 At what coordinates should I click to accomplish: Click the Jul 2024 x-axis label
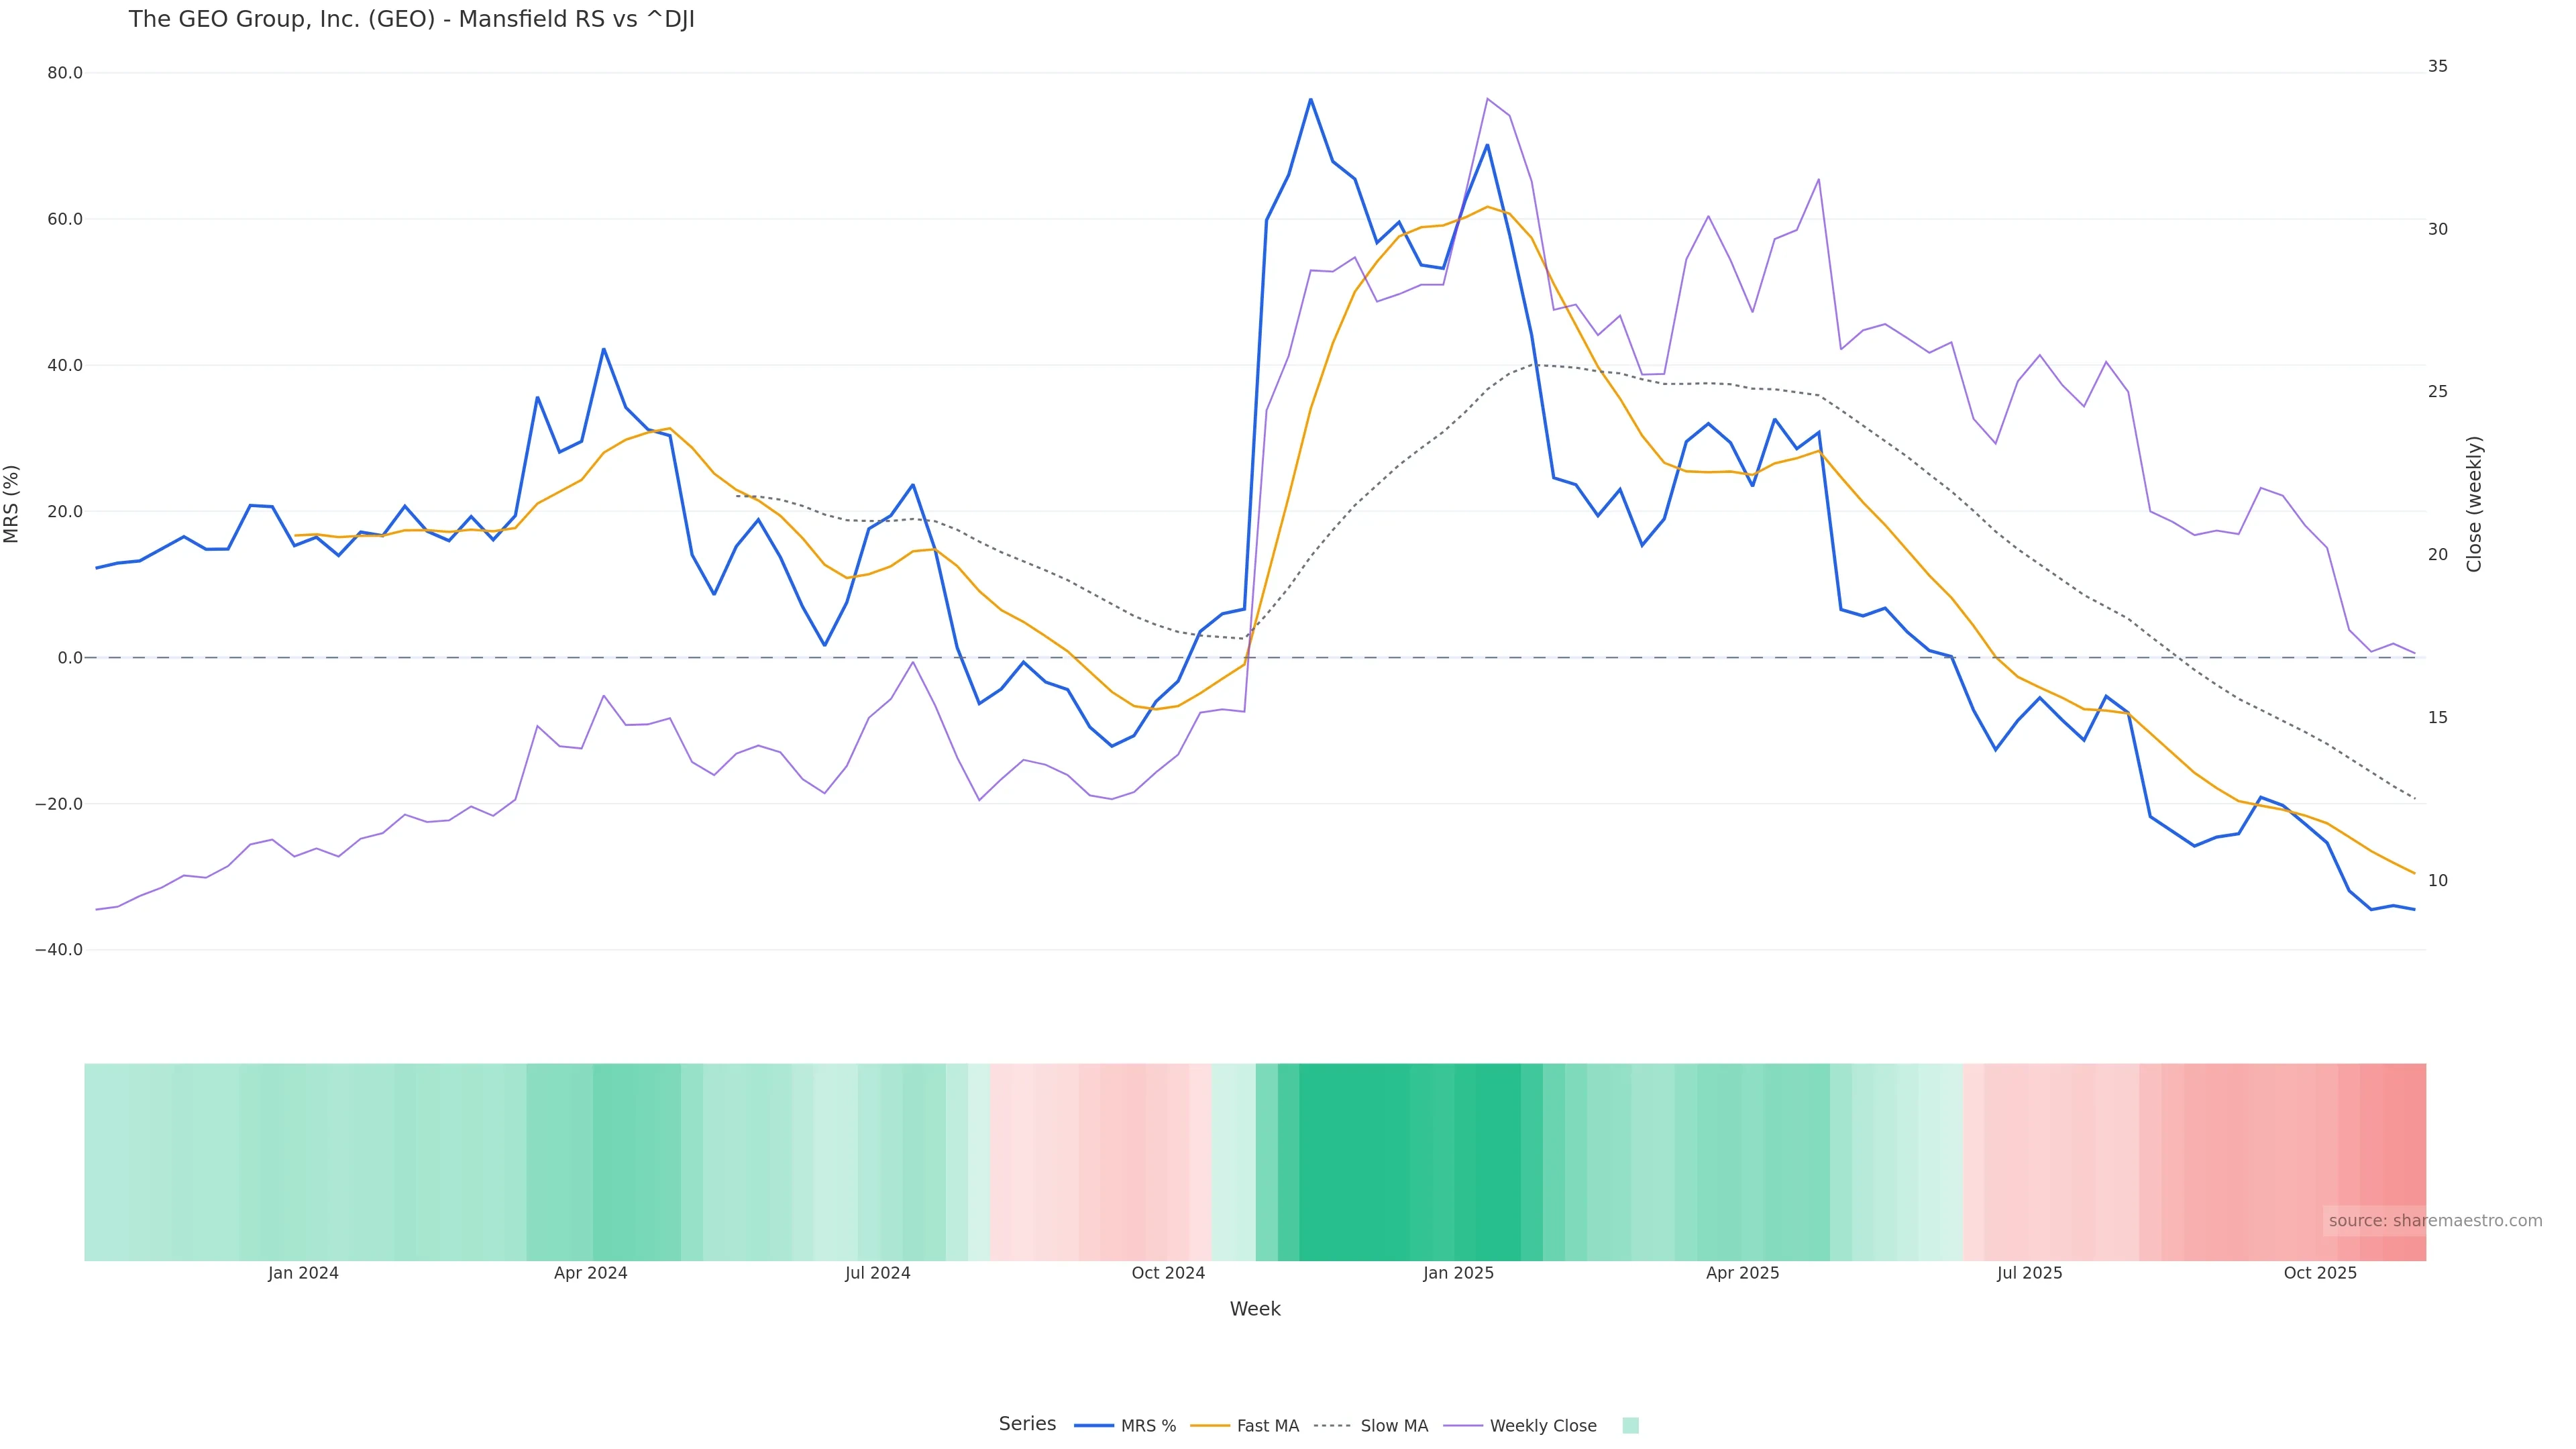[x=877, y=1273]
